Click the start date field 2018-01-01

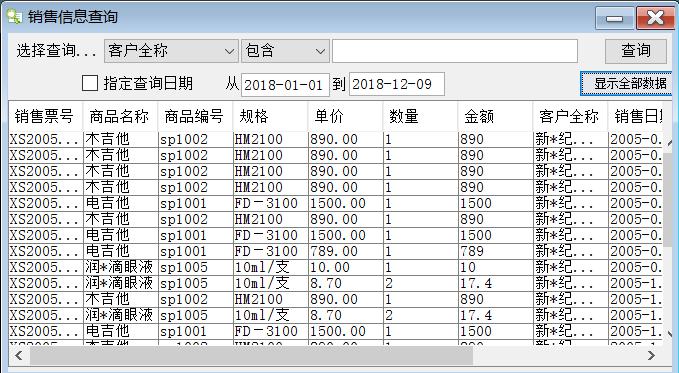coord(285,84)
